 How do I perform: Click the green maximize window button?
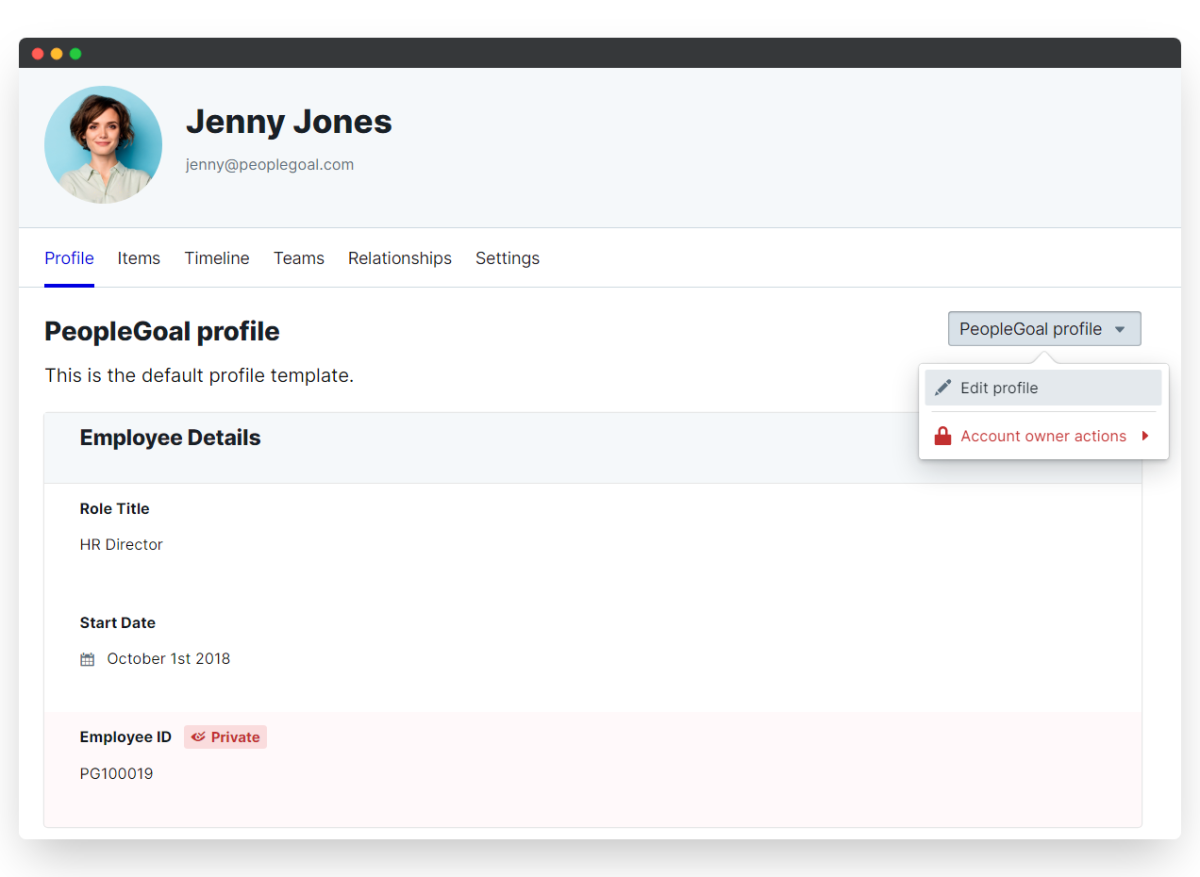click(76, 54)
